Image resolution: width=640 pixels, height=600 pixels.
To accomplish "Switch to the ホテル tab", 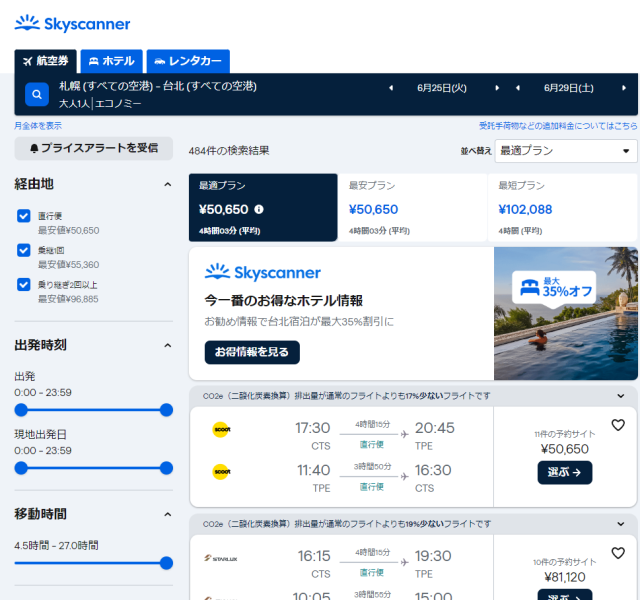I will point(111,61).
